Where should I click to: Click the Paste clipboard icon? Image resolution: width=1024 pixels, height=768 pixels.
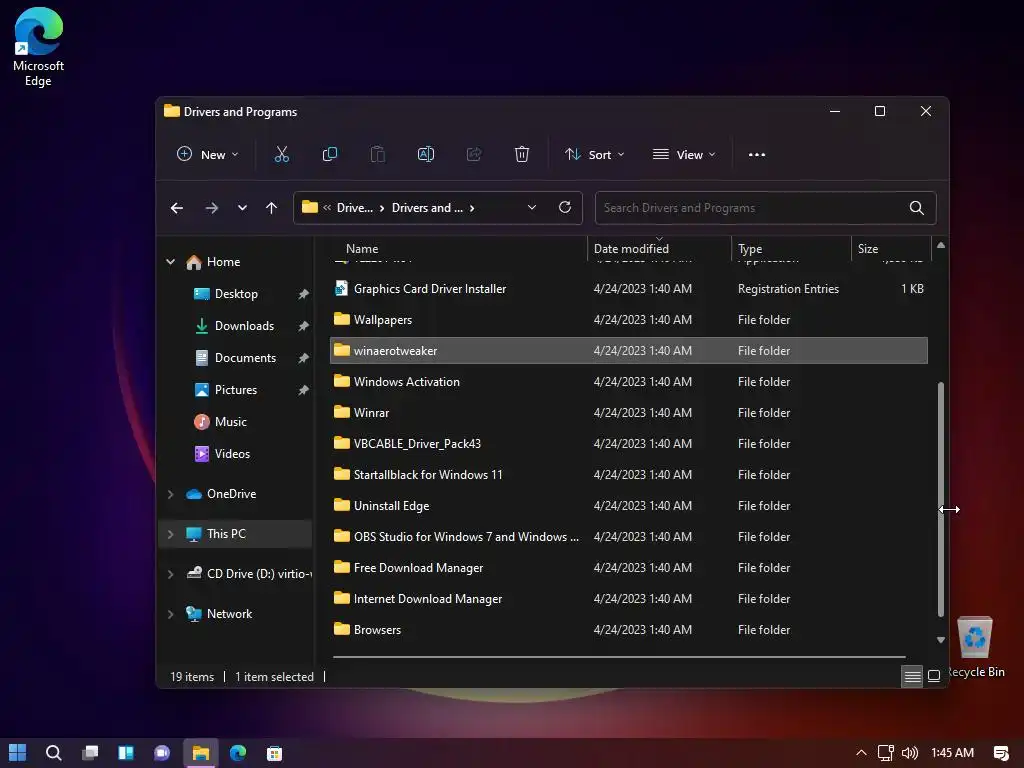tap(377, 154)
